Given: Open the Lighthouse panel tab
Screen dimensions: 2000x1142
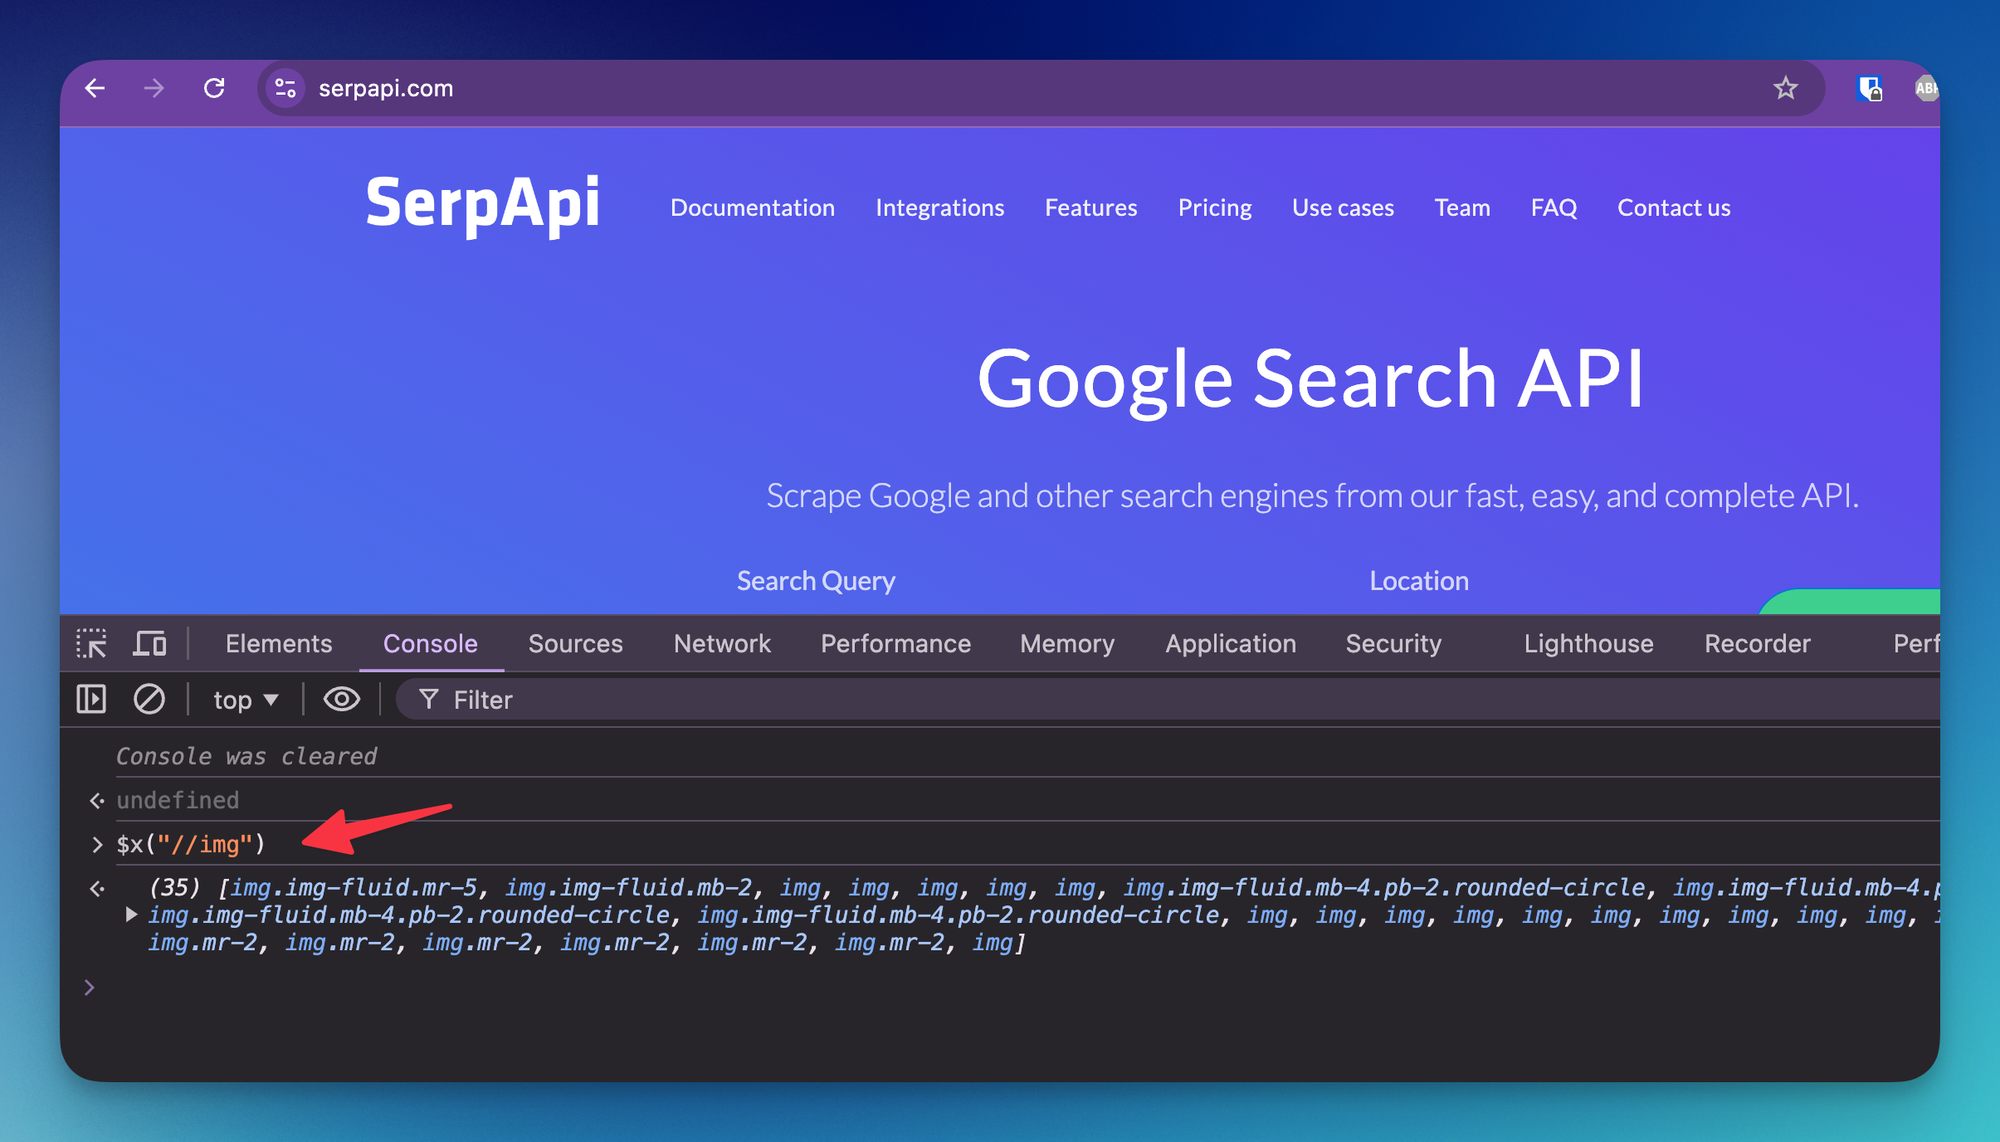Looking at the screenshot, I should [x=1587, y=643].
